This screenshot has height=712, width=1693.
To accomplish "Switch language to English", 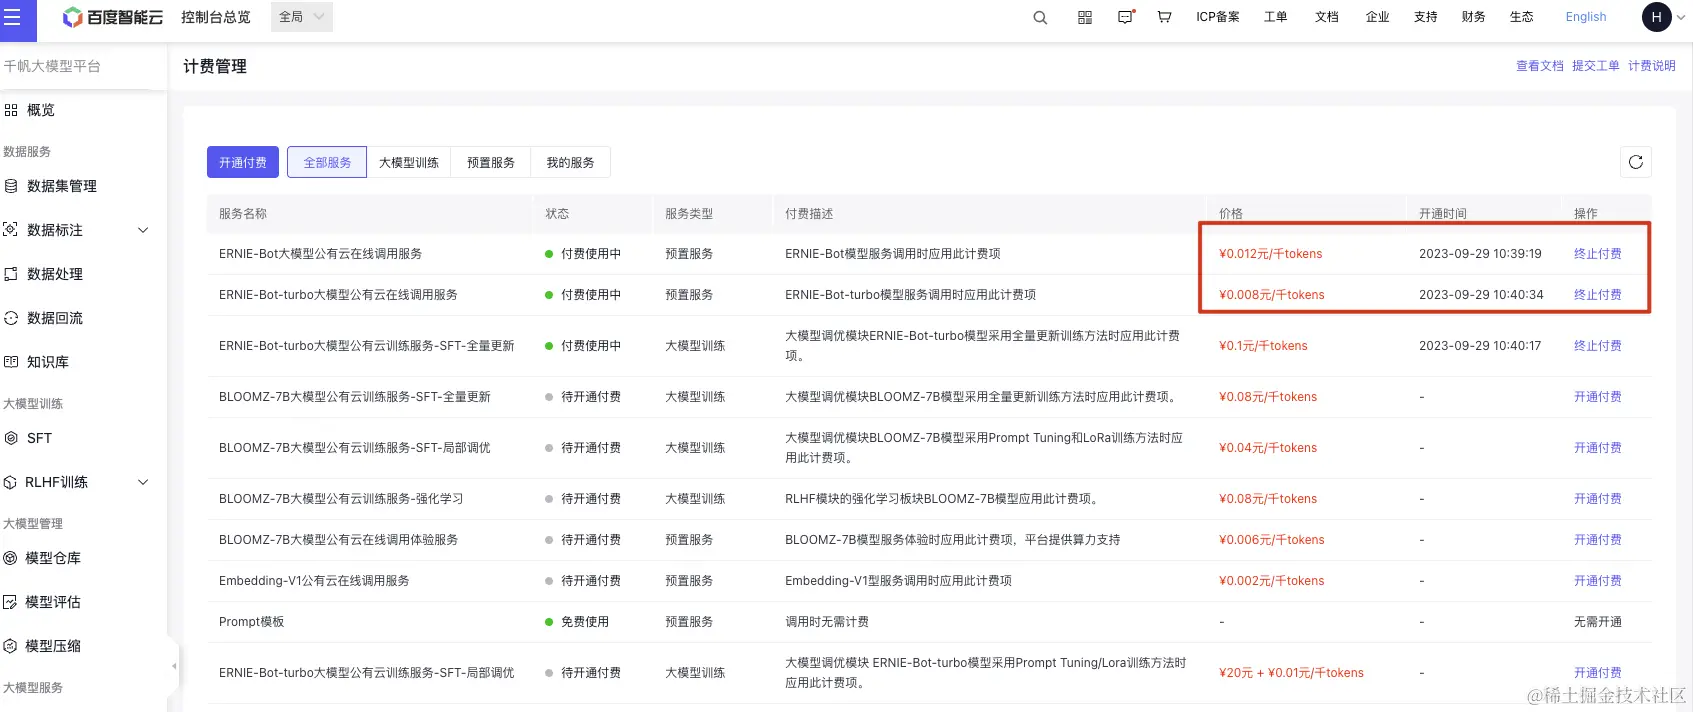I will [1586, 17].
